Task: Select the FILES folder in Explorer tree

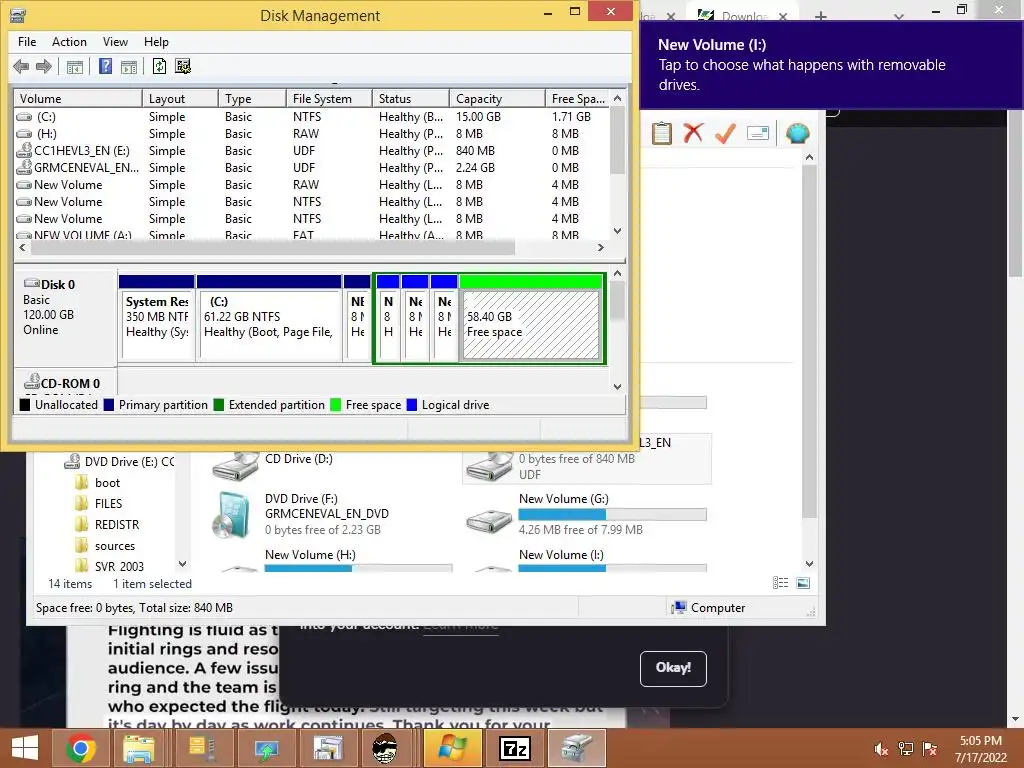Action: (x=108, y=504)
